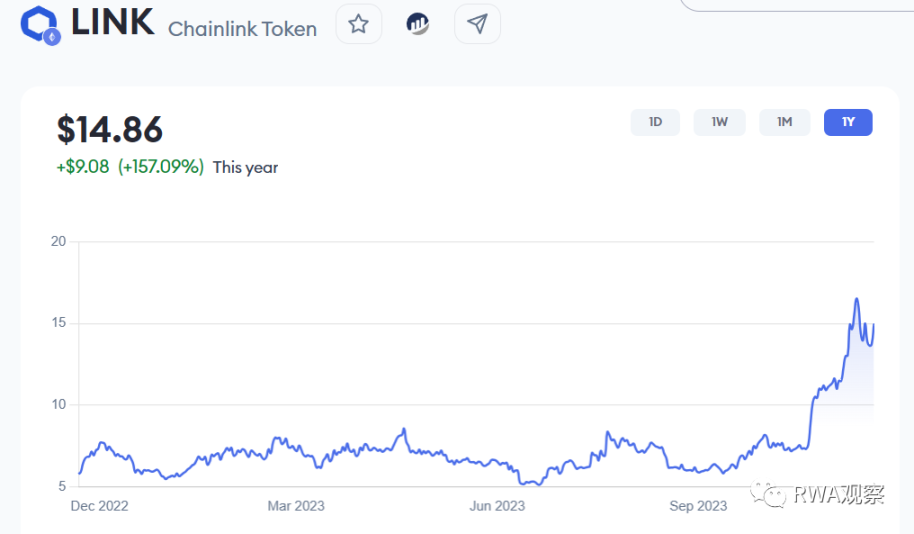The image size is (914, 534).
Task: Select the active 1Y range button
Action: point(848,122)
